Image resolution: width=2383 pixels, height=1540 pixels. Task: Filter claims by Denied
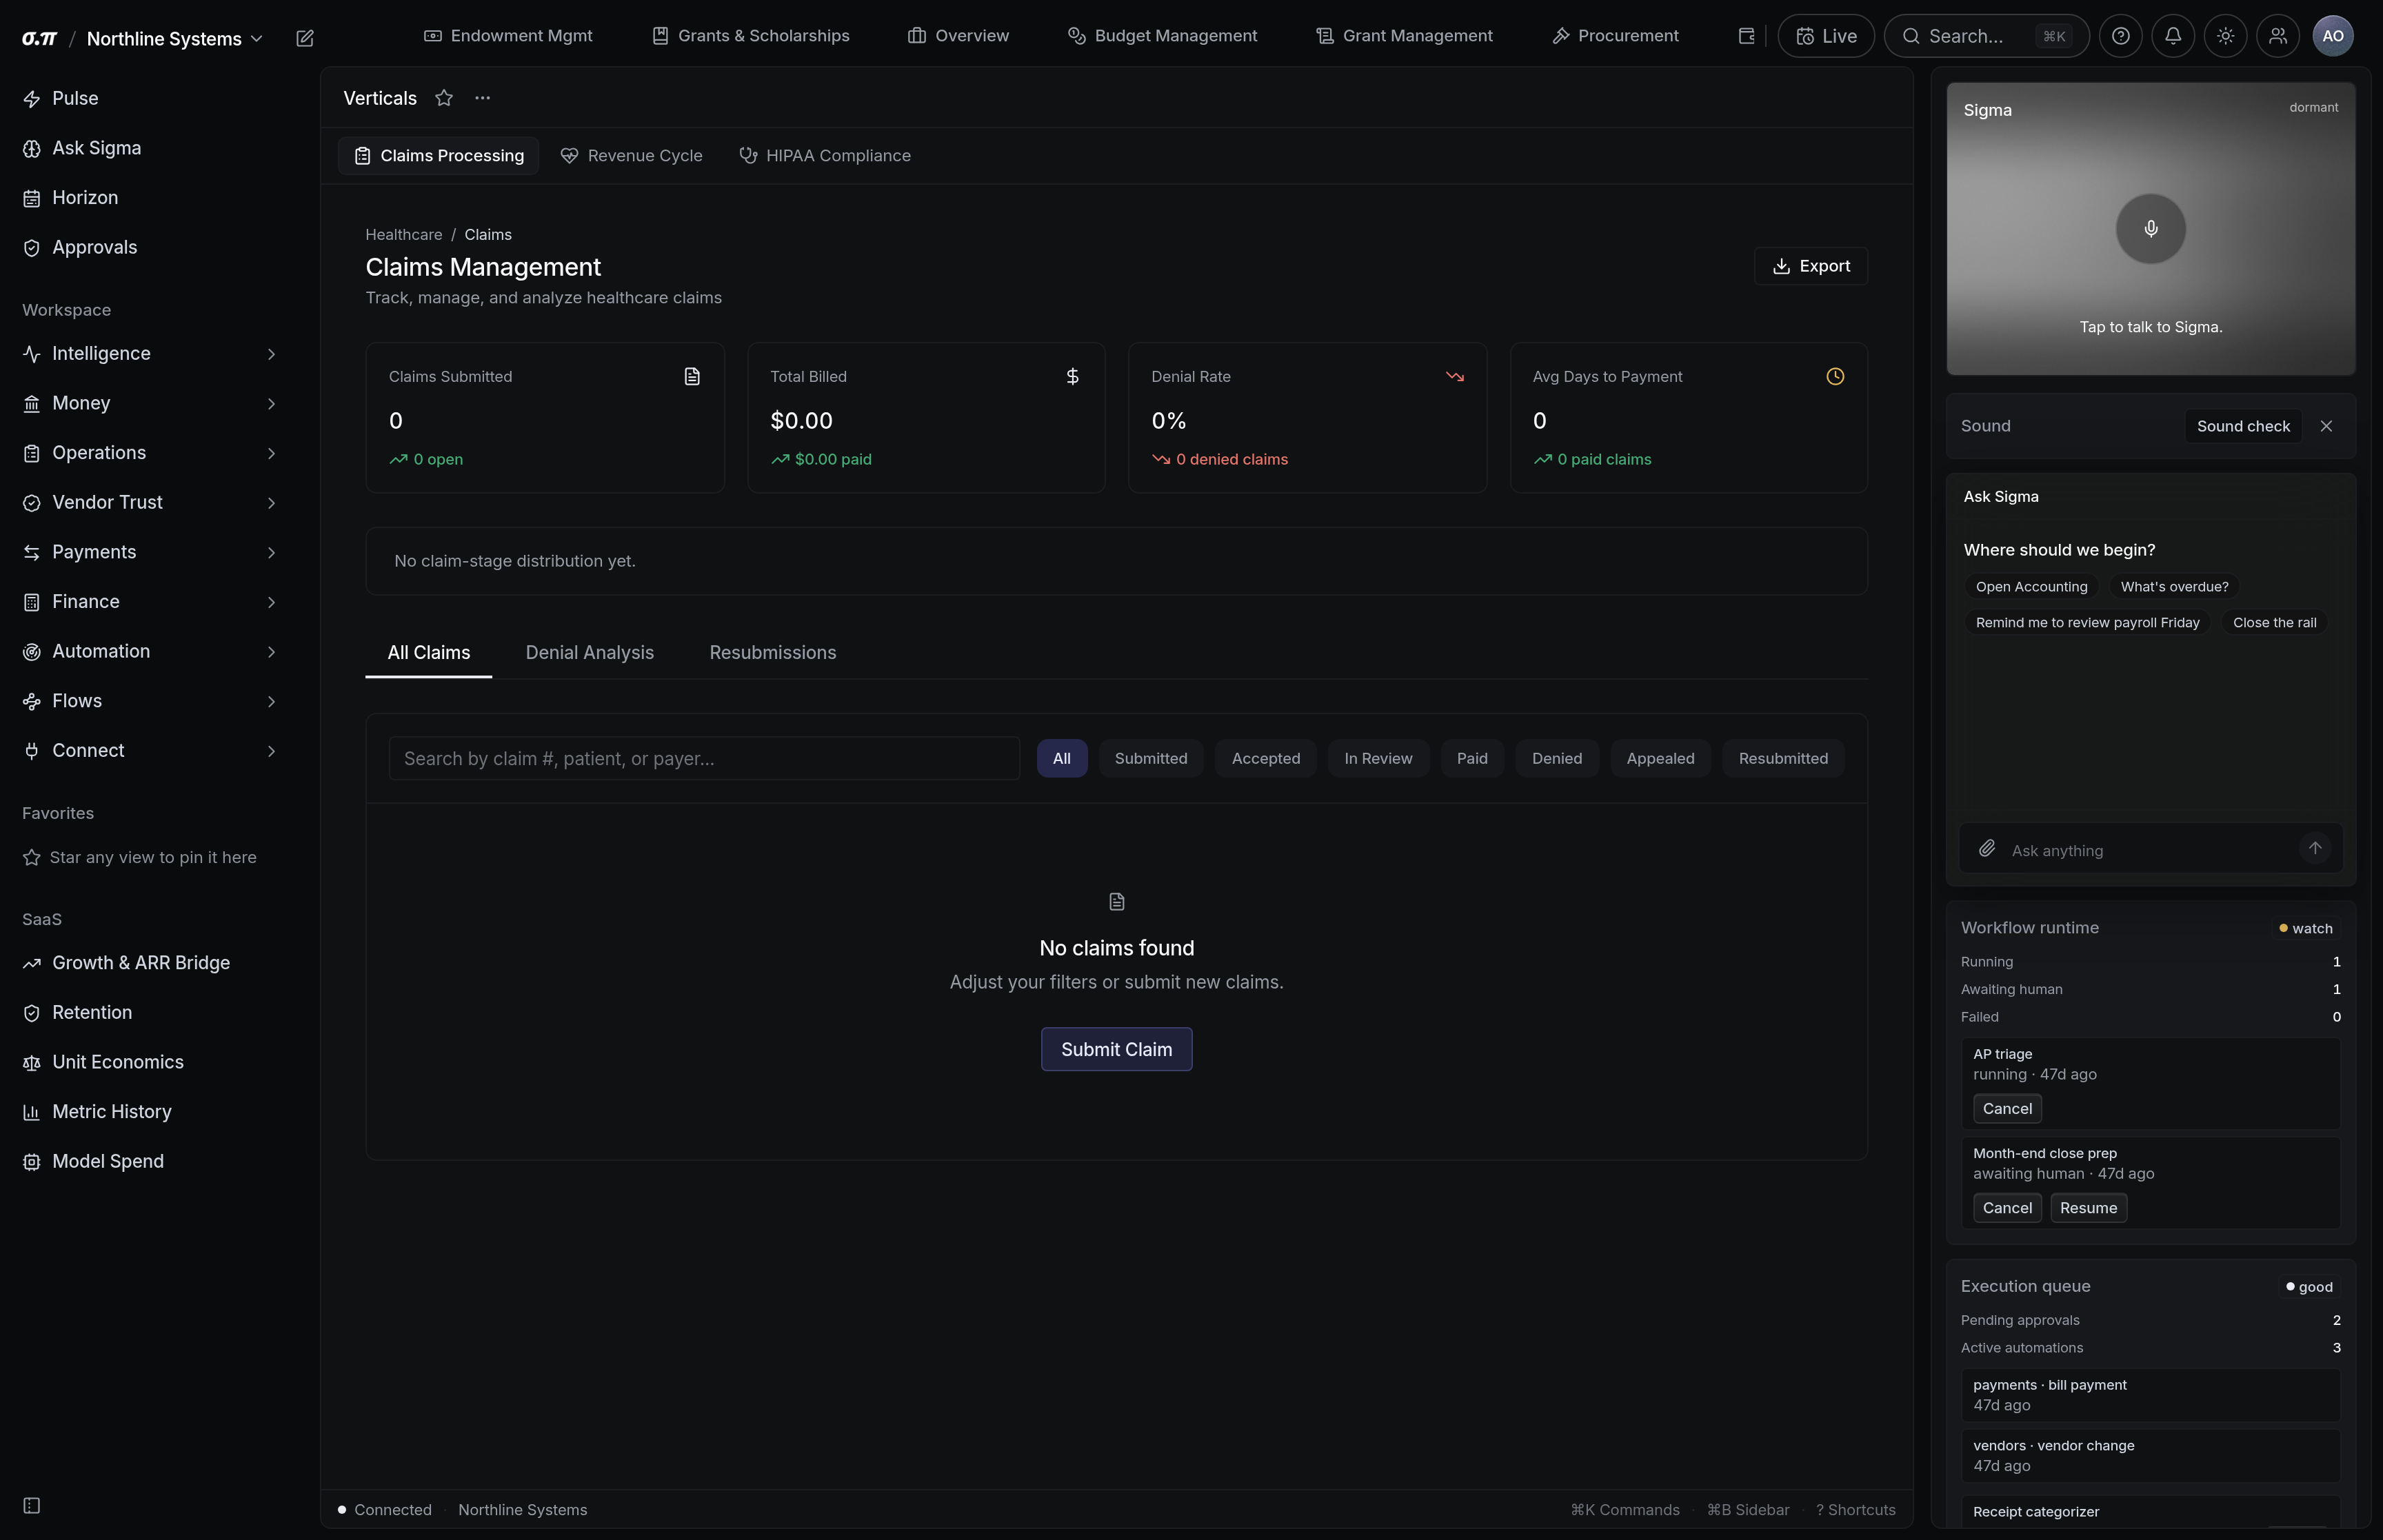[1557, 759]
